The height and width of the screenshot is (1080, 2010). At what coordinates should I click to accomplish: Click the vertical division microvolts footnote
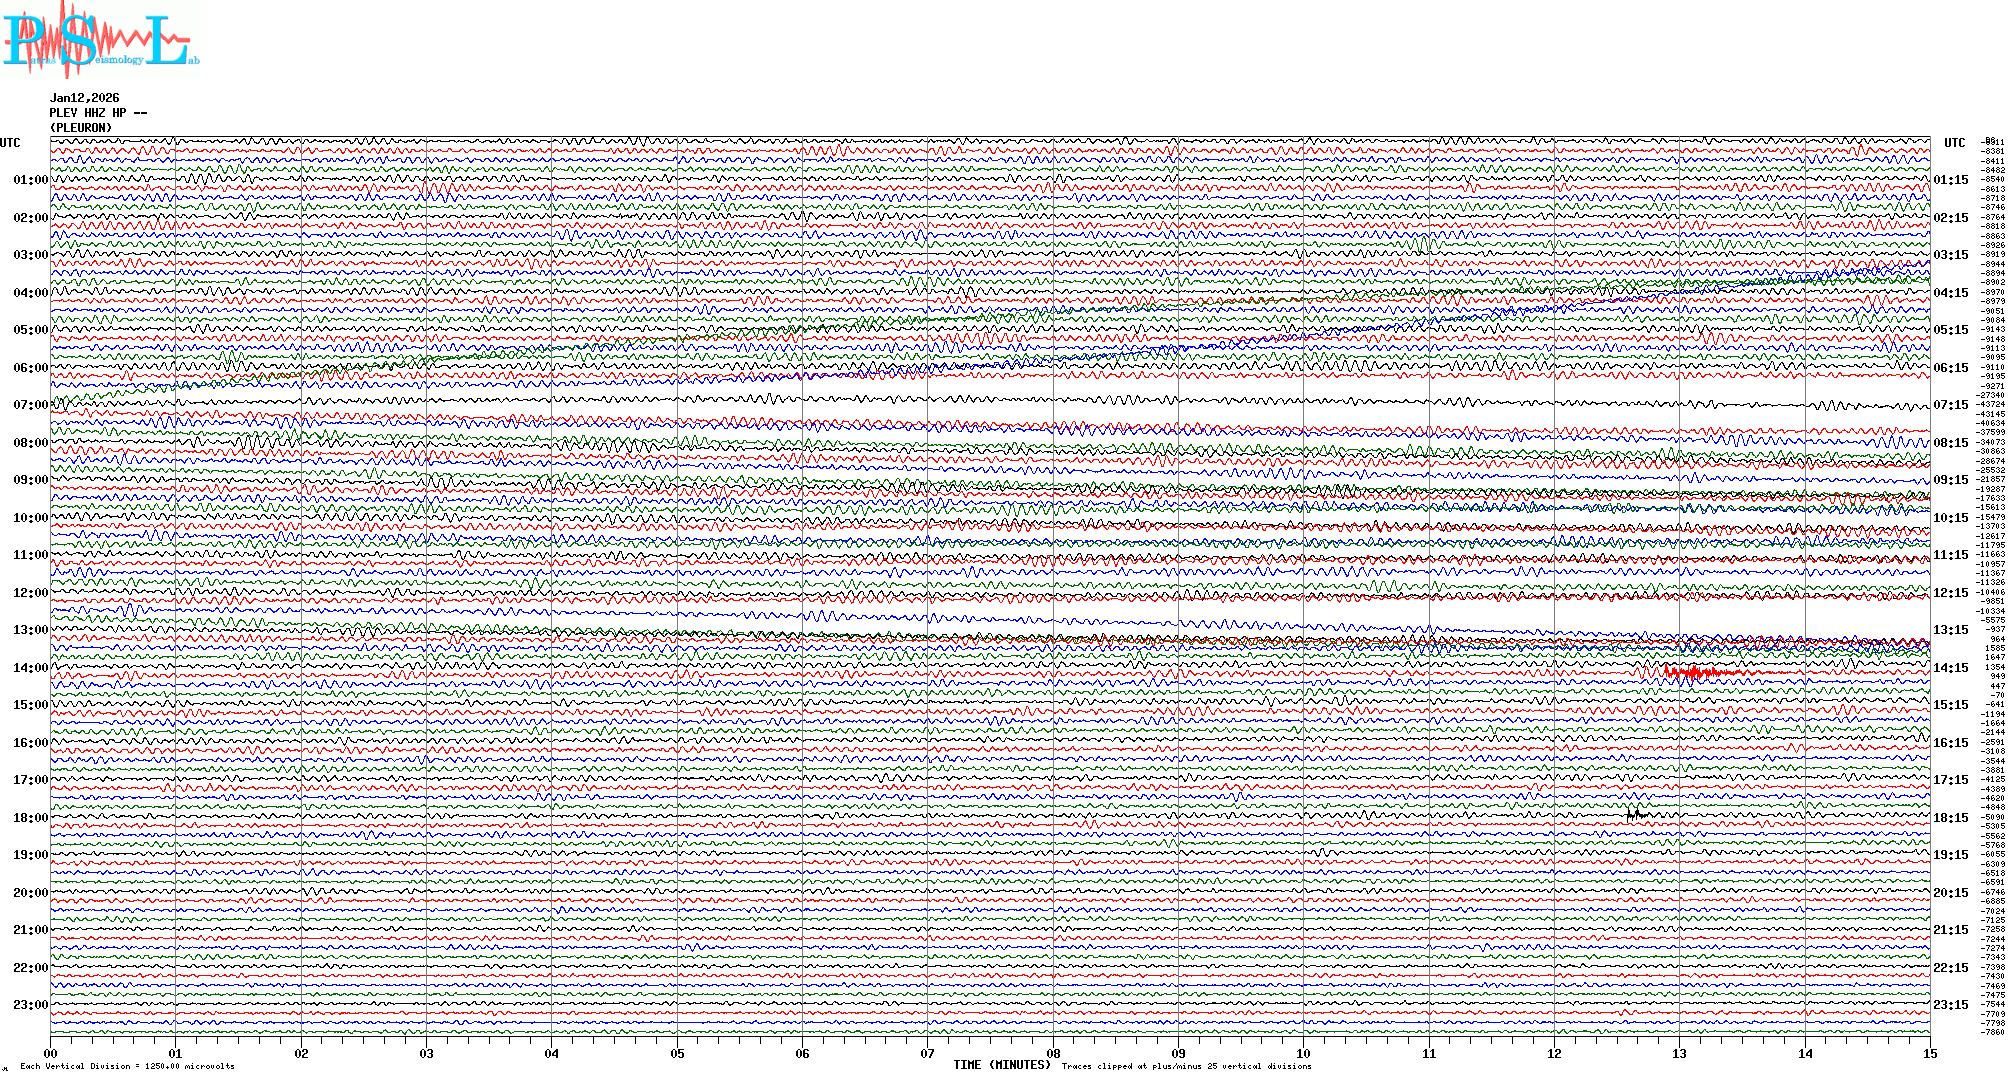[127, 1066]
